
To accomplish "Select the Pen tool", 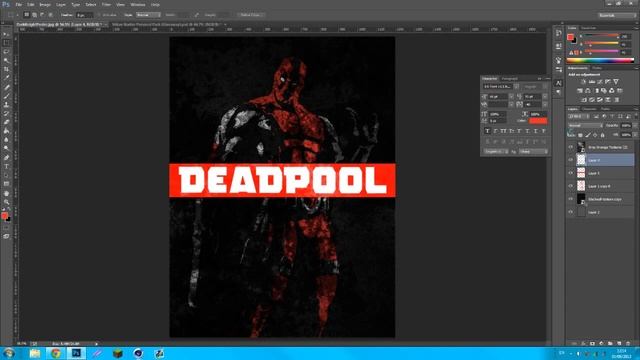I will pos(6,158).
